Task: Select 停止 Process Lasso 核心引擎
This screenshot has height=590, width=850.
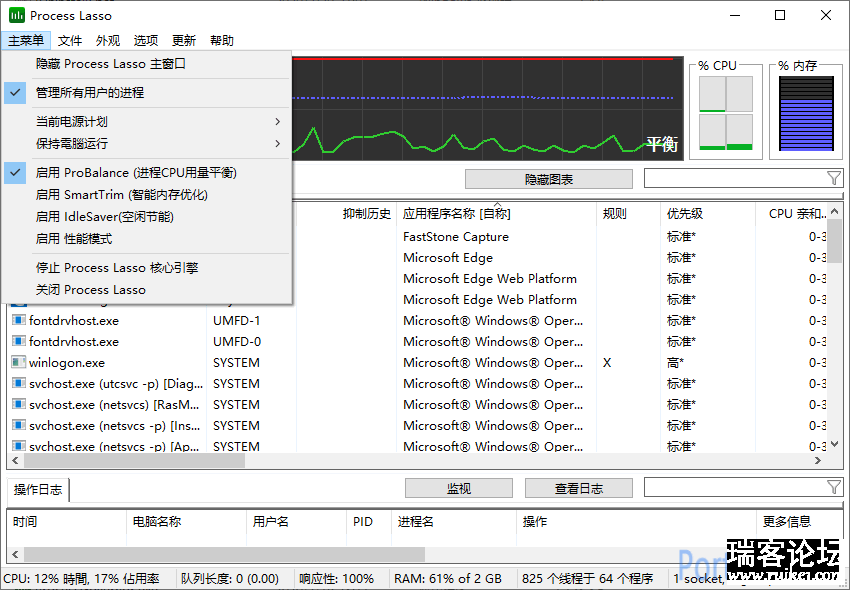Action: coord(147,268)
